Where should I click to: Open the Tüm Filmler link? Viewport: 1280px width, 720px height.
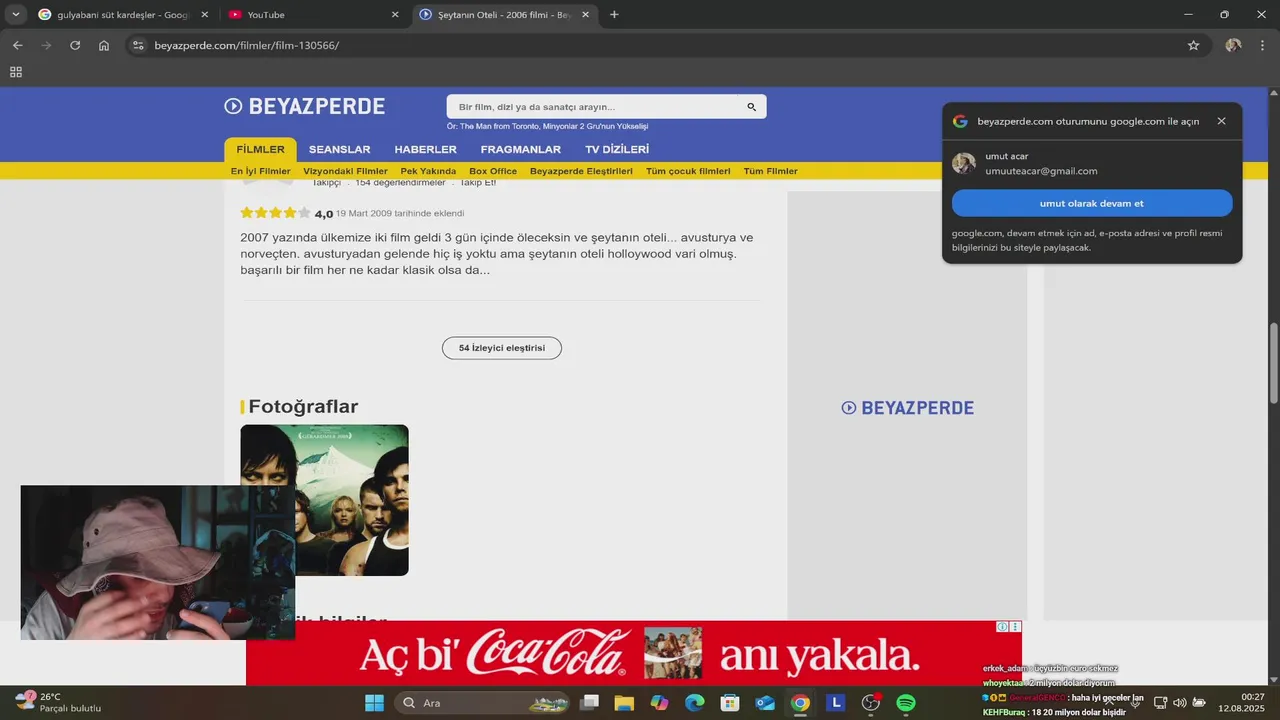pos(770,171)
